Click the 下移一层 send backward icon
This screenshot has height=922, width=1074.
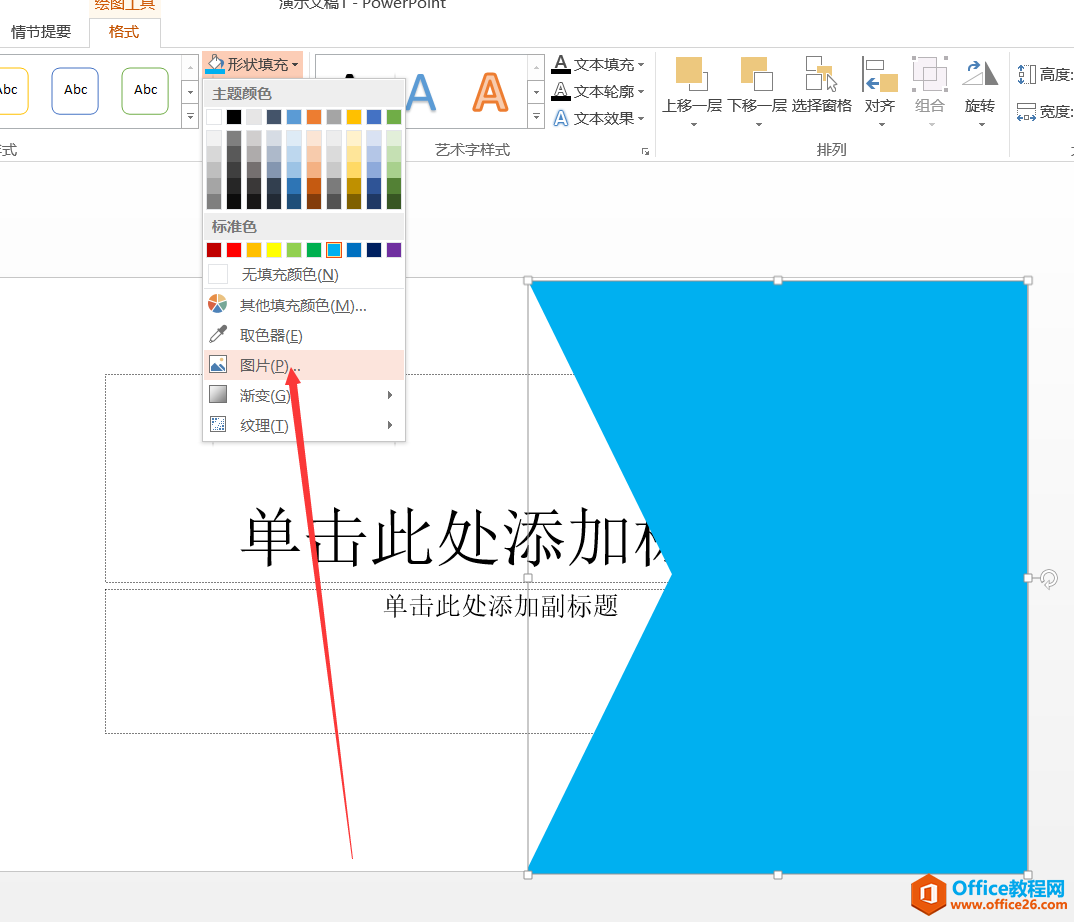[x=756, y=75]
